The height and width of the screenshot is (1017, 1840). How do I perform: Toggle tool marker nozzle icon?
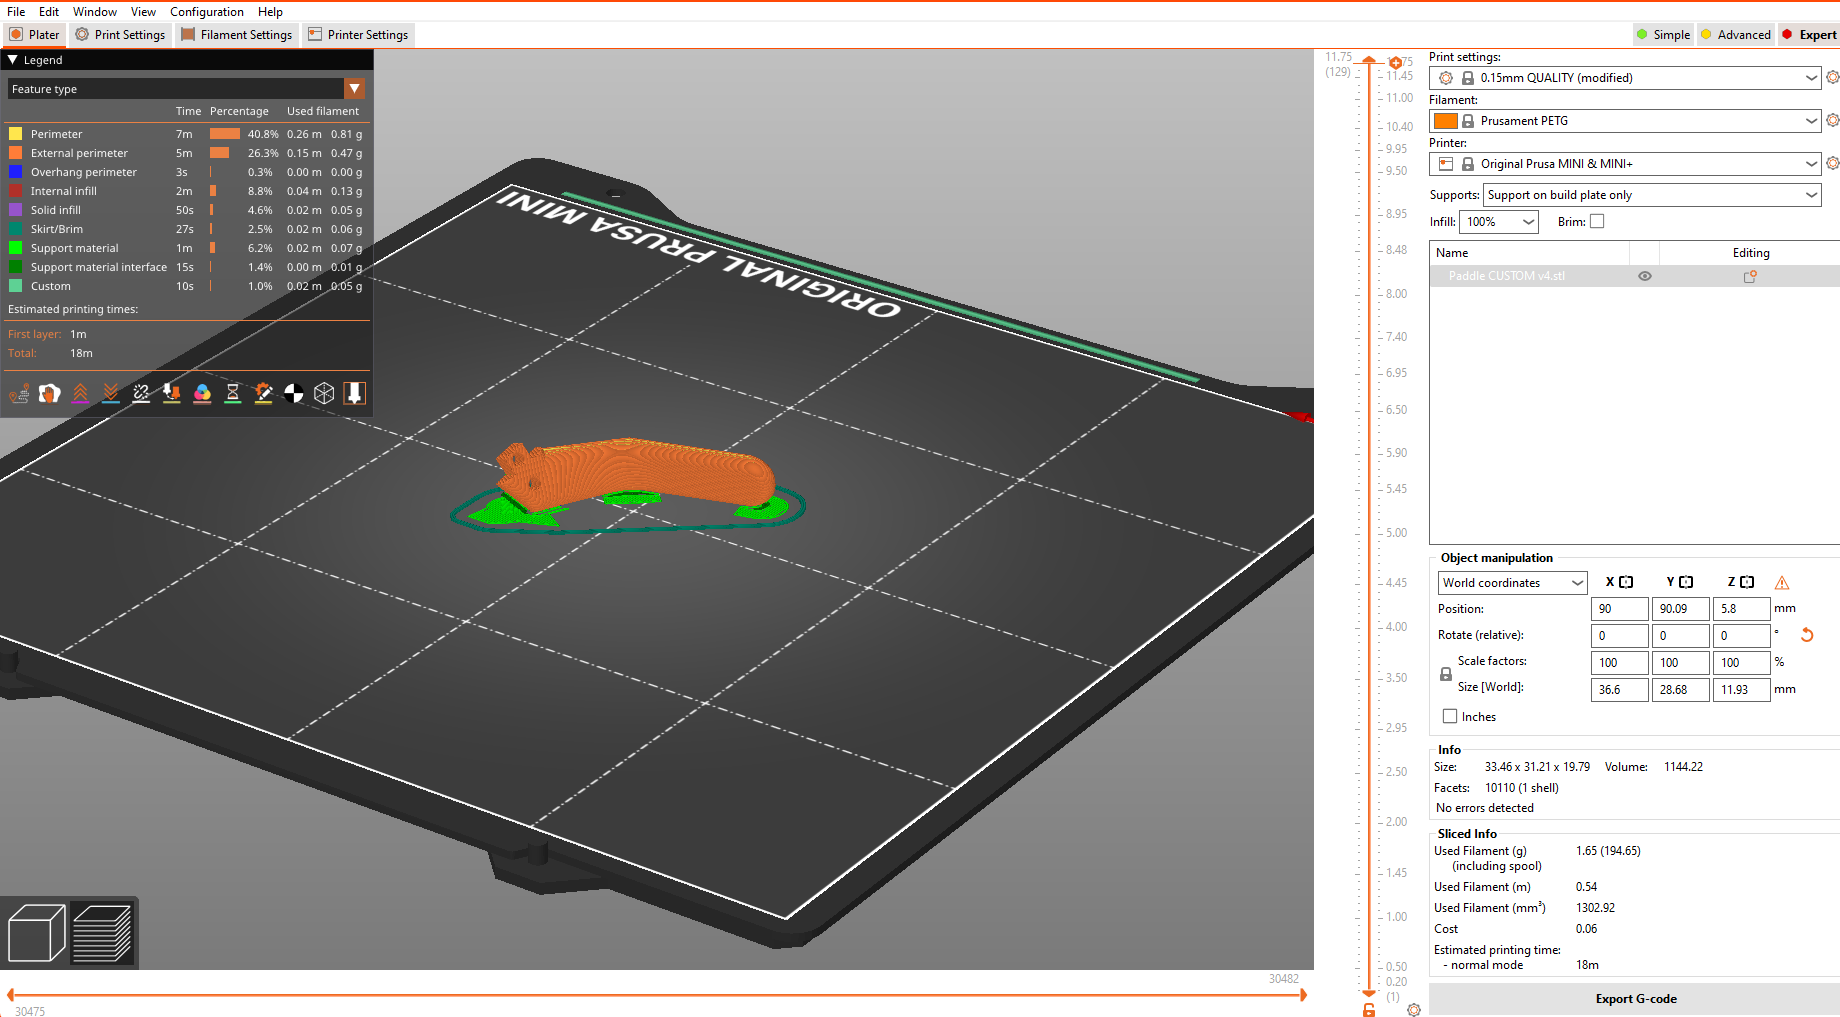click(x=355, y=394)
